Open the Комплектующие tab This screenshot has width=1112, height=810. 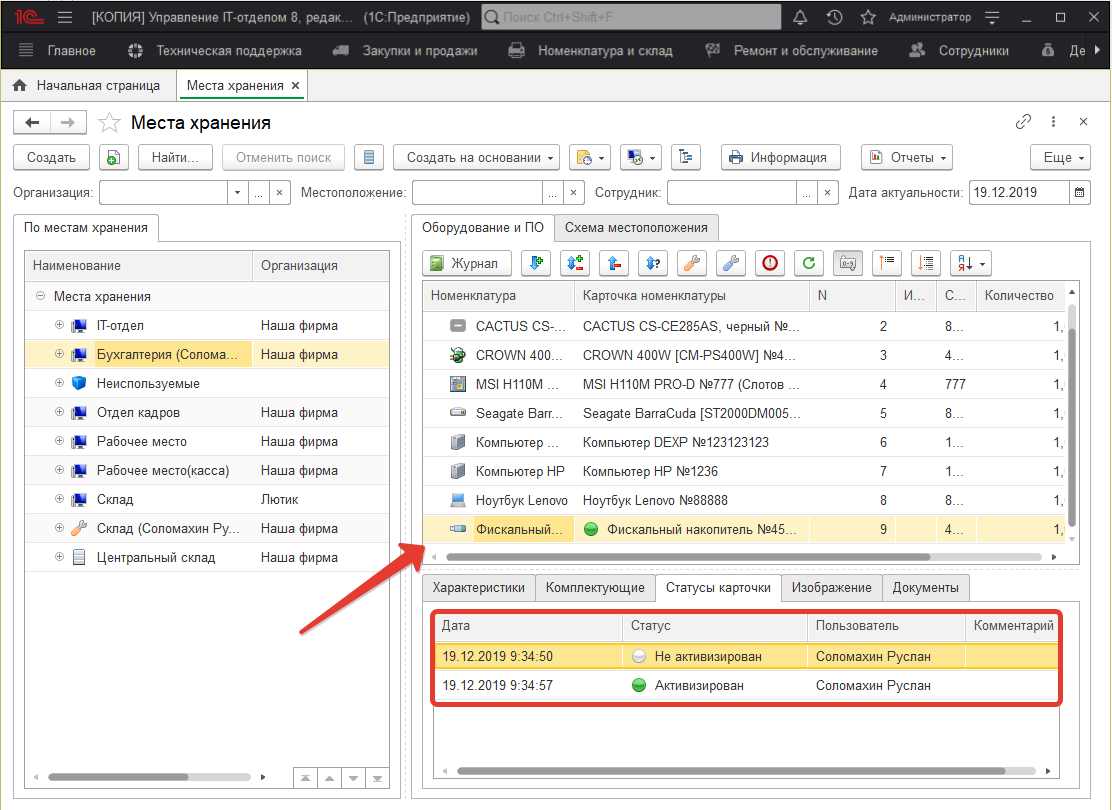[x=594, y=588]
